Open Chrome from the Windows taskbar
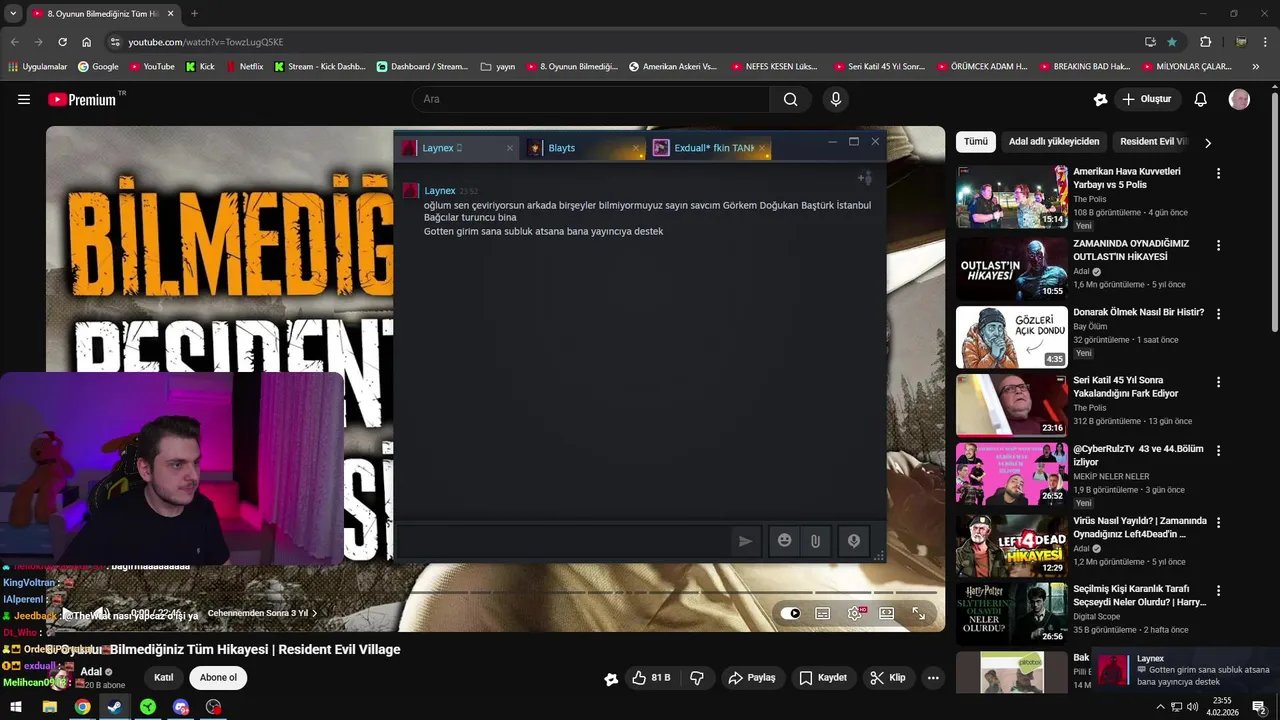Screen dimensions: 1280x720 coord(82,707)
